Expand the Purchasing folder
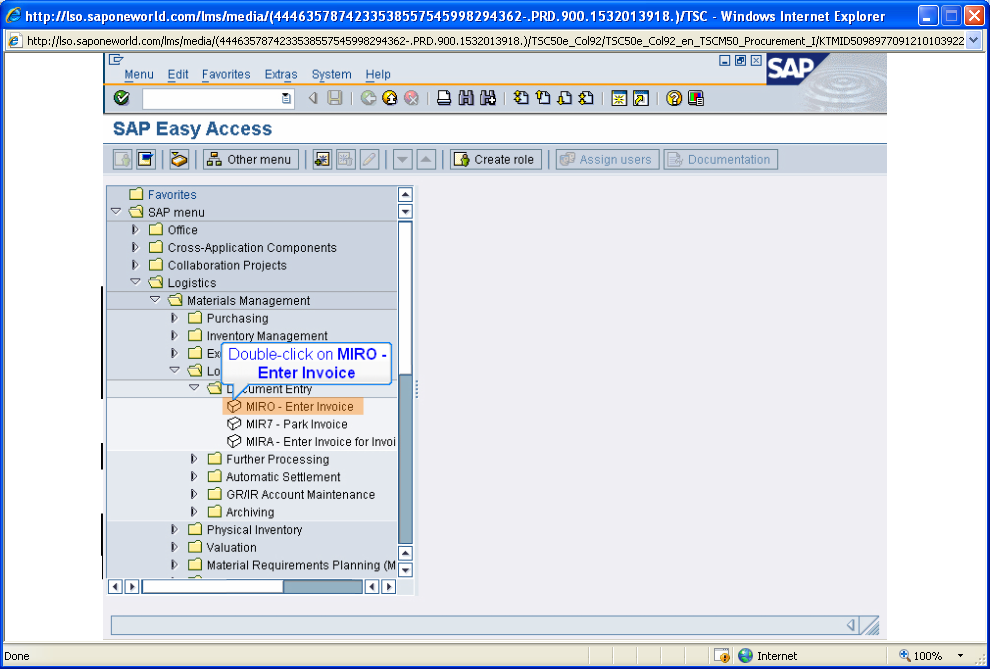The image size is (990, 669). (174, 318)
